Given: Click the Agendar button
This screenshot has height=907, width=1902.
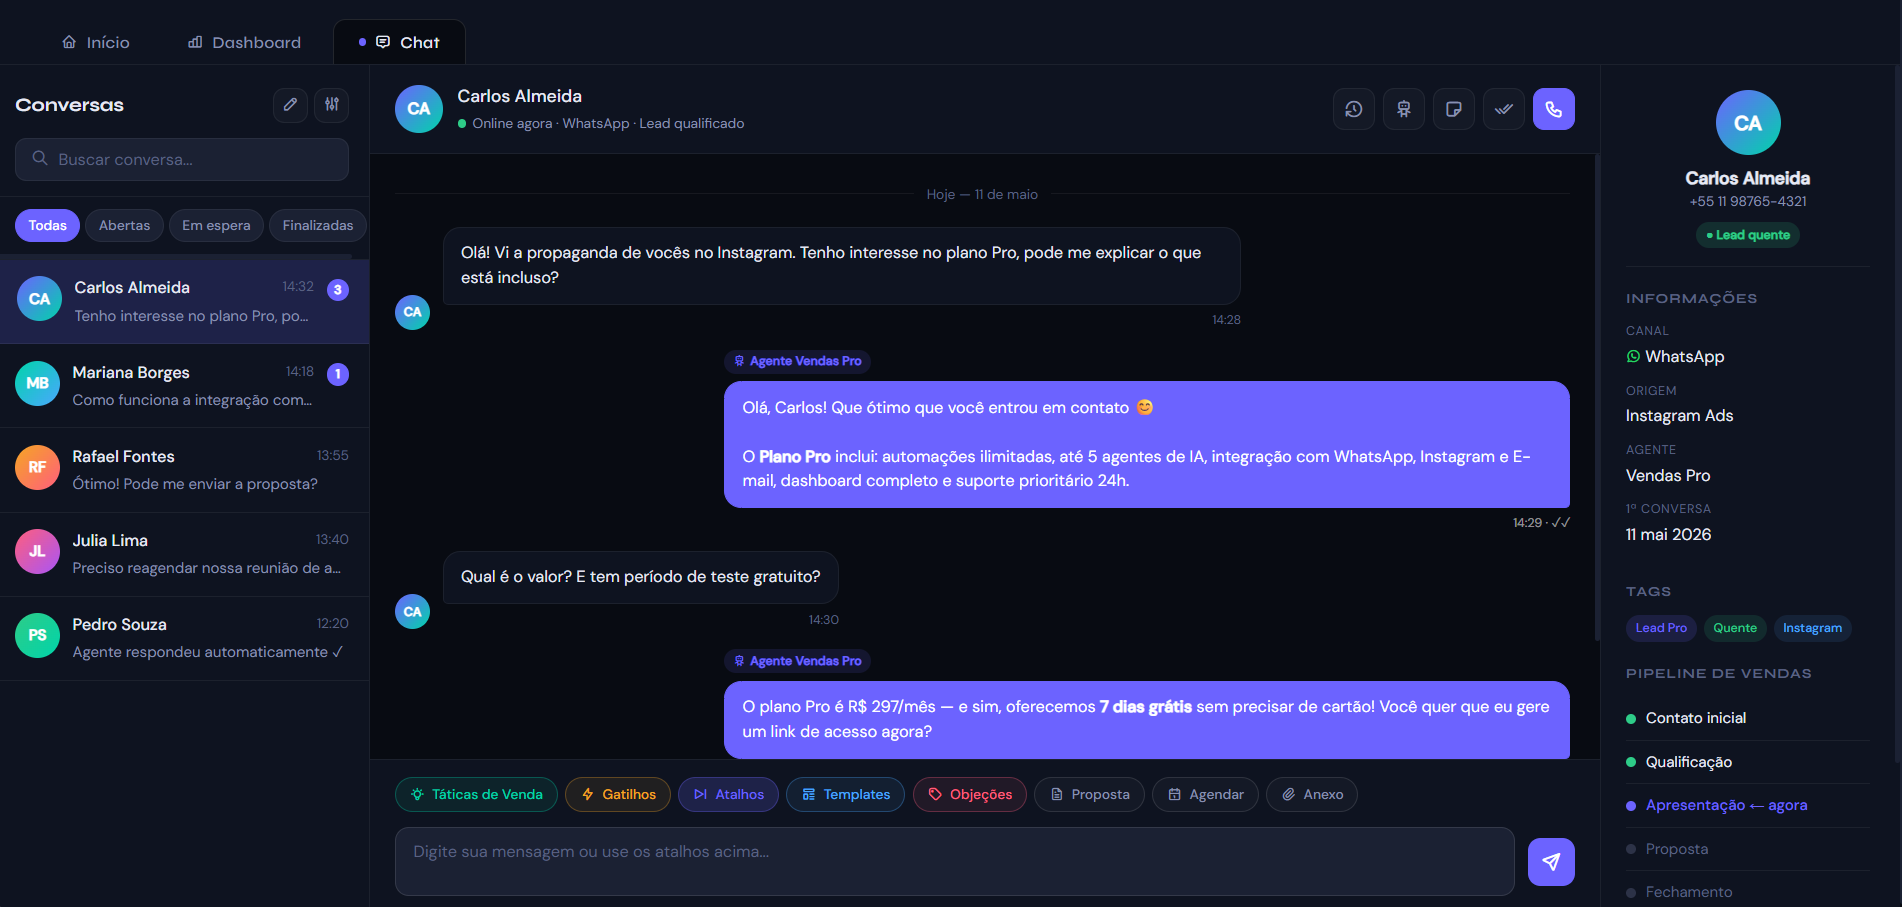Looking at the screenshot, I should (1205, 794).
